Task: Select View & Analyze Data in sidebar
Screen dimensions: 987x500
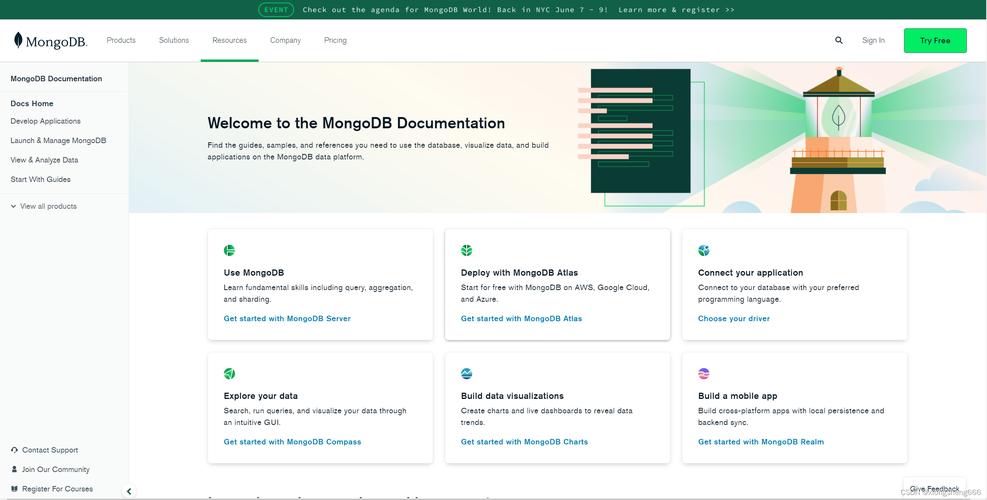Action: click(x=44, y=160)
